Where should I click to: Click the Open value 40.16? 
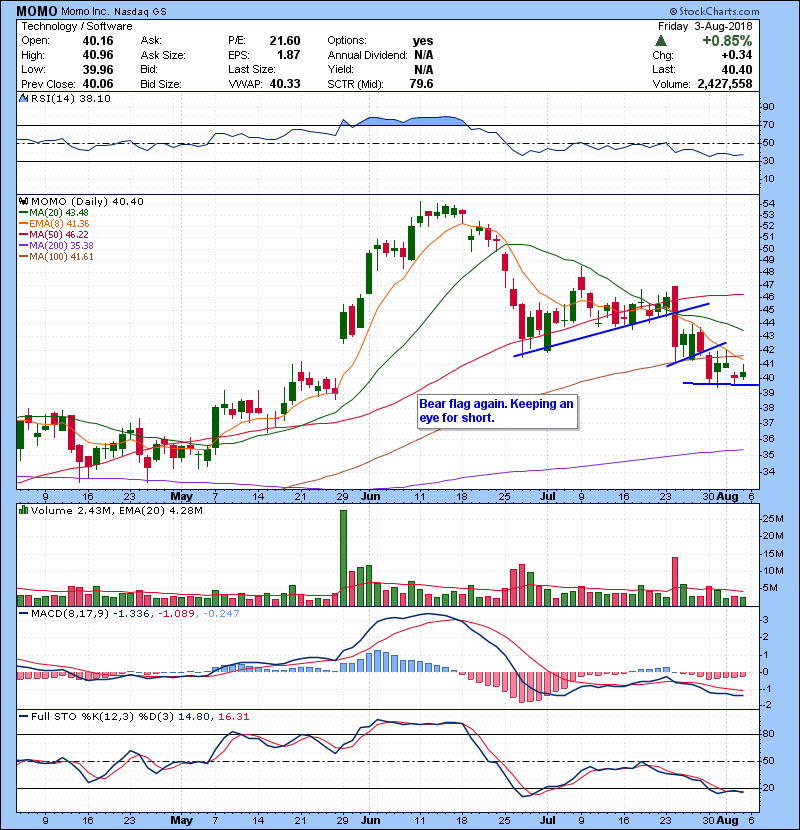pos(98,41)
